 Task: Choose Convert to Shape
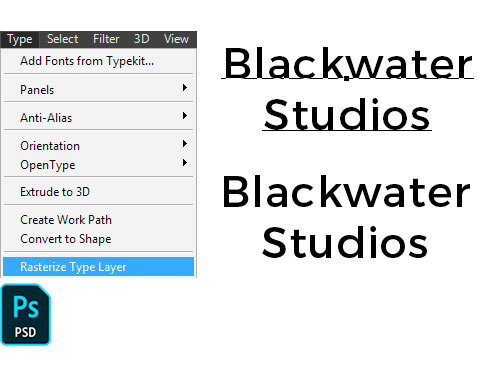(x=98, y=239)
